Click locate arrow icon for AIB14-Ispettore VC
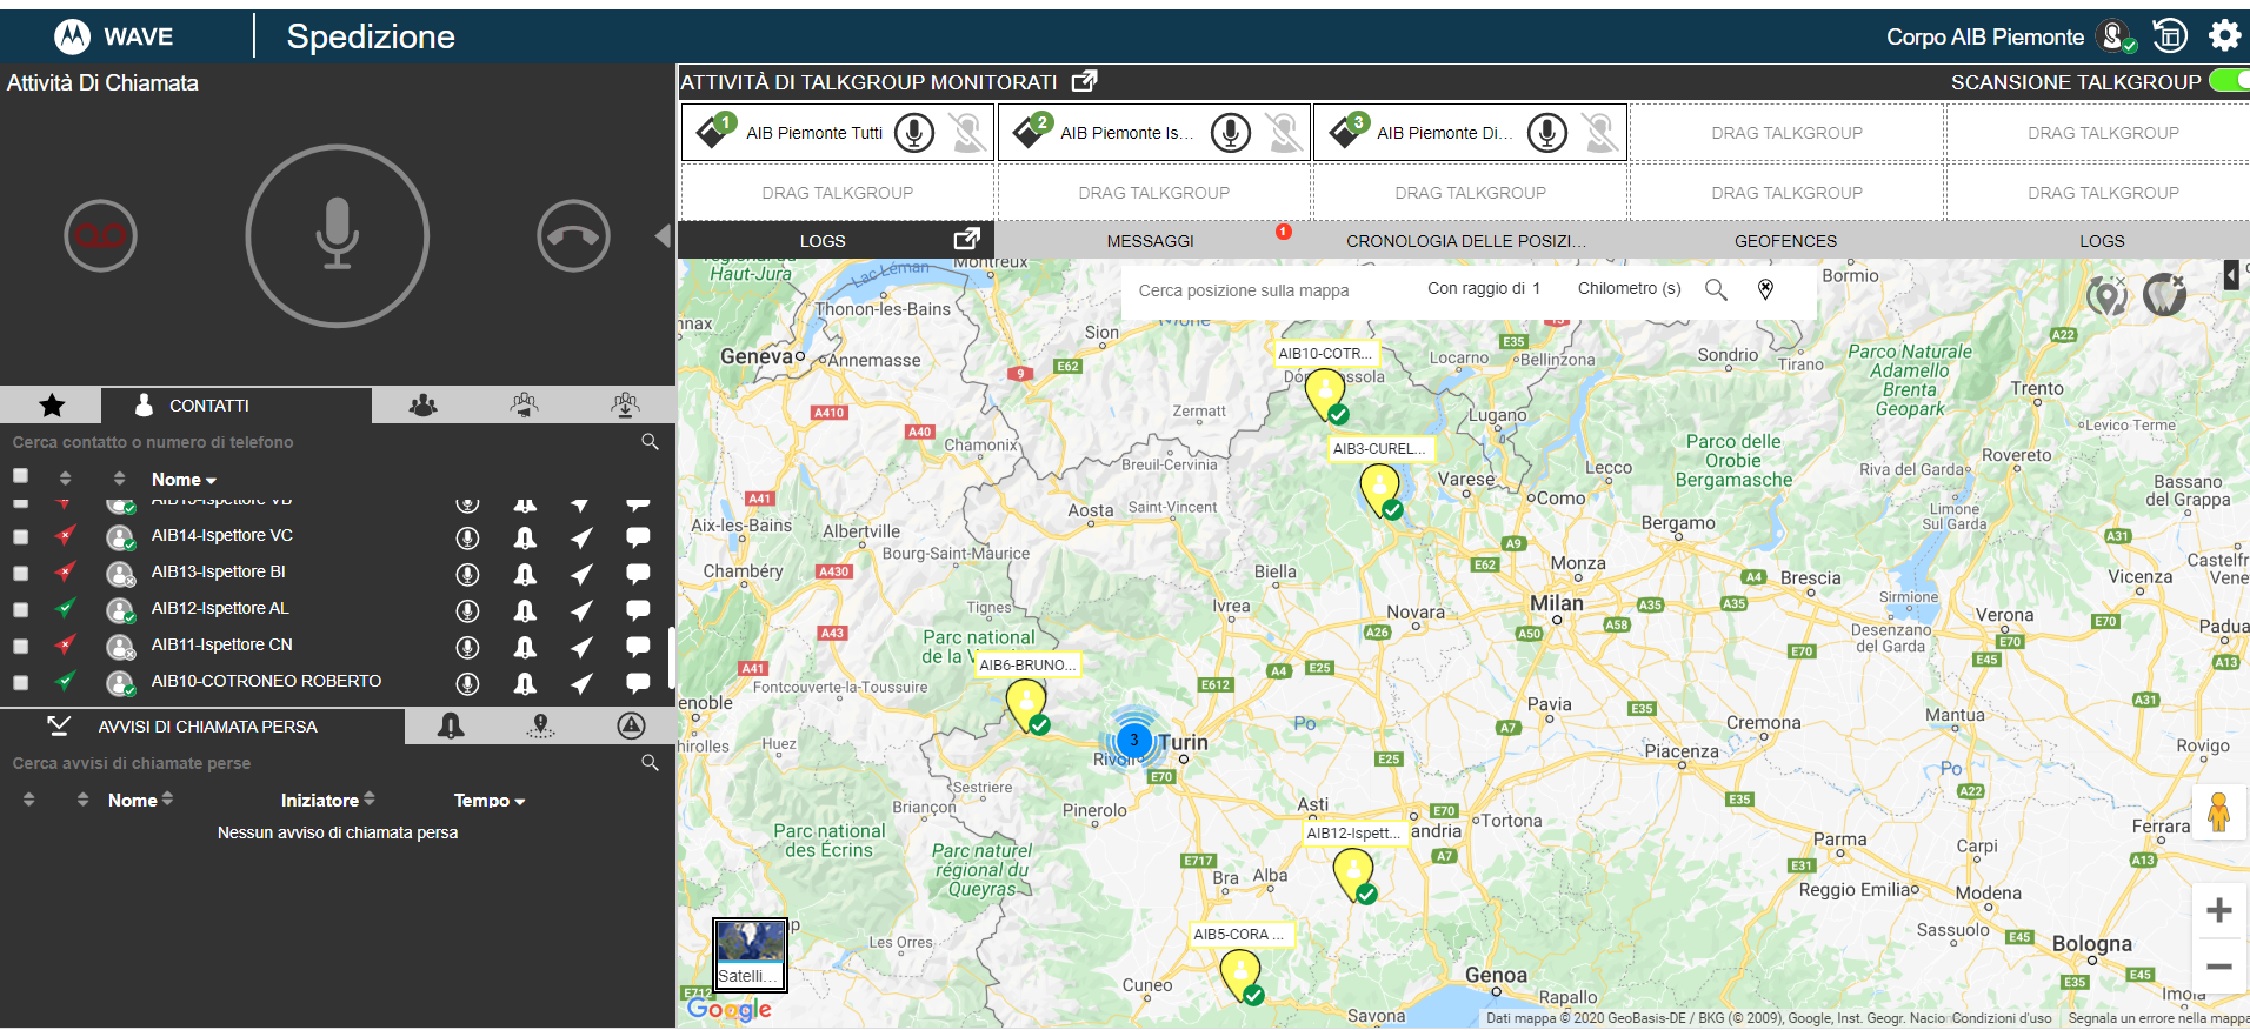Image resolution: width=2250 pixels, height=1030 pixels. pos(581,537)
